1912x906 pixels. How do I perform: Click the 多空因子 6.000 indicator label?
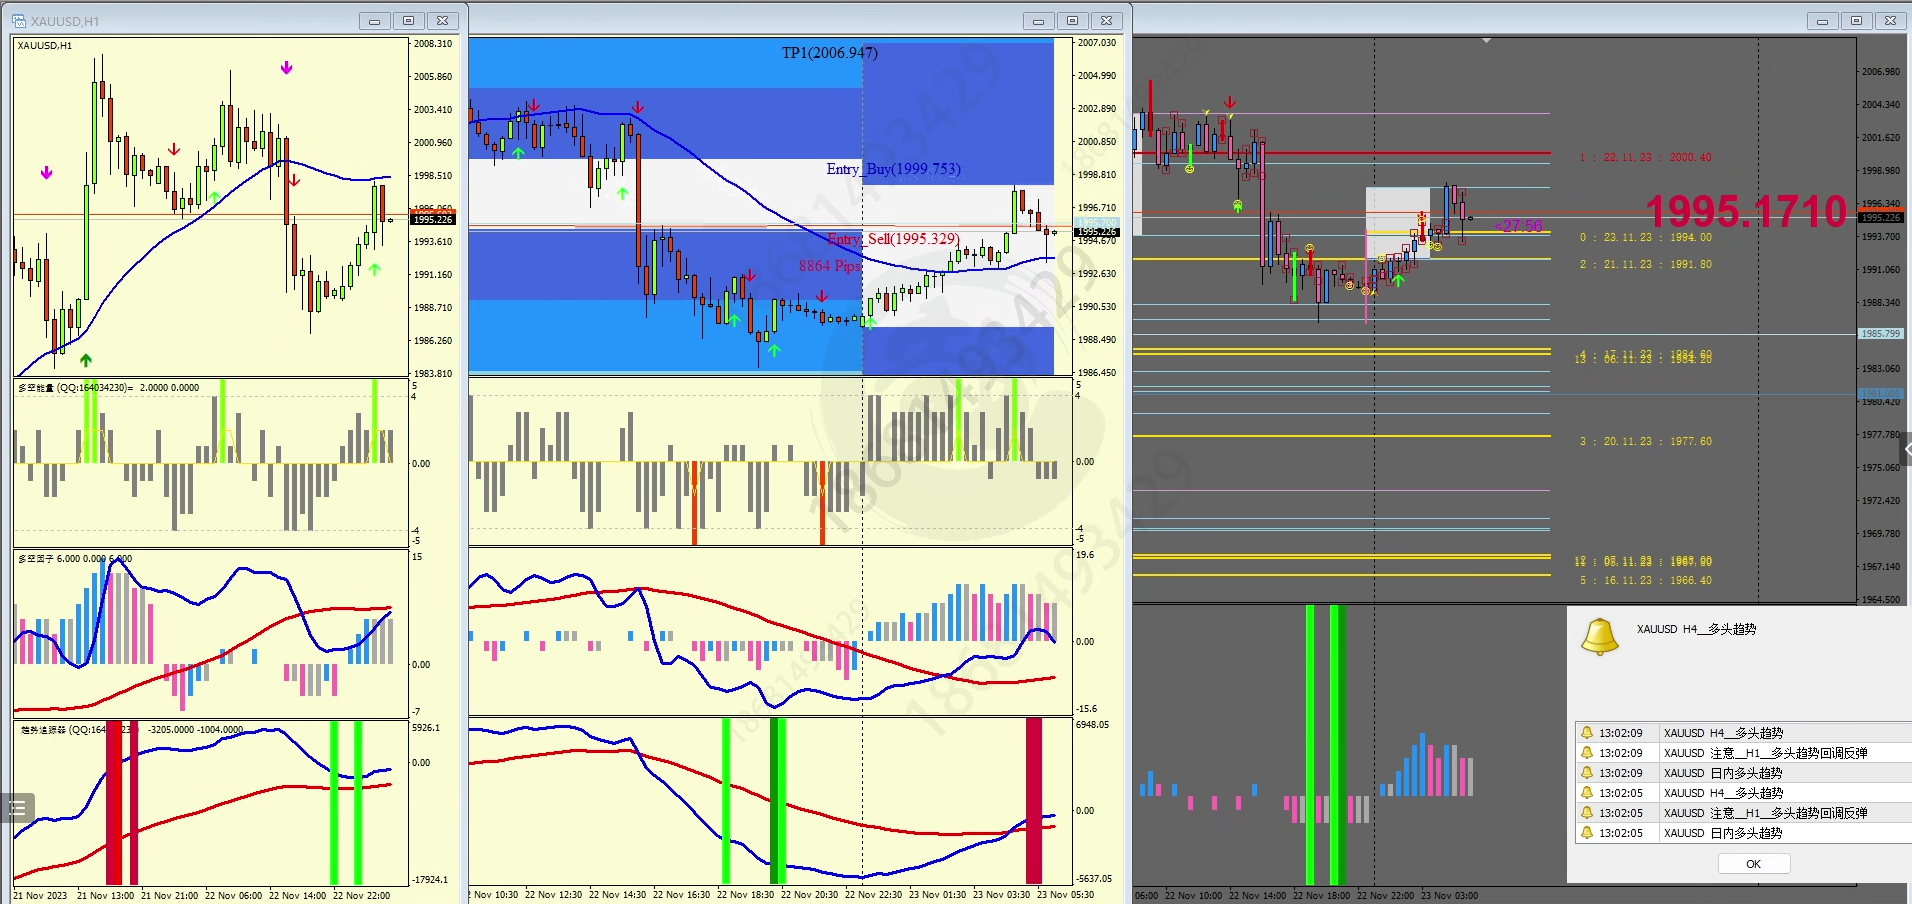(75, 559)
